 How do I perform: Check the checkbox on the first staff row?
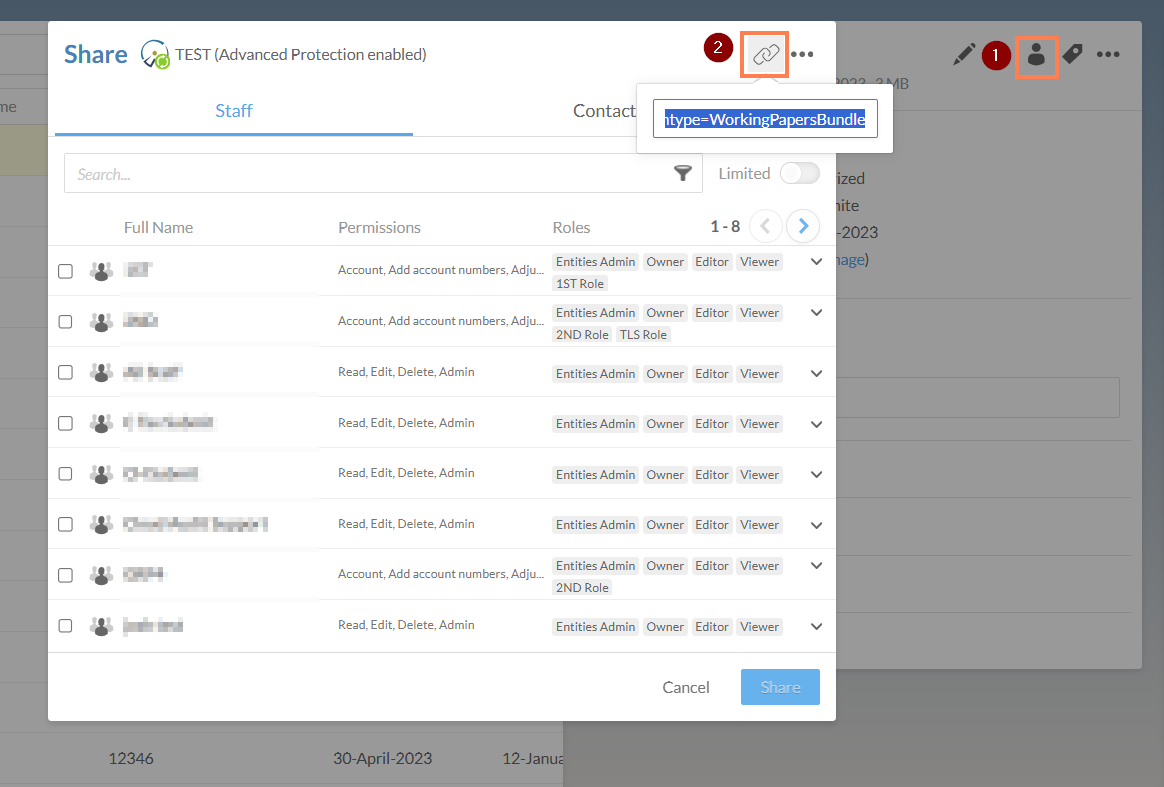tap(65, 270)
